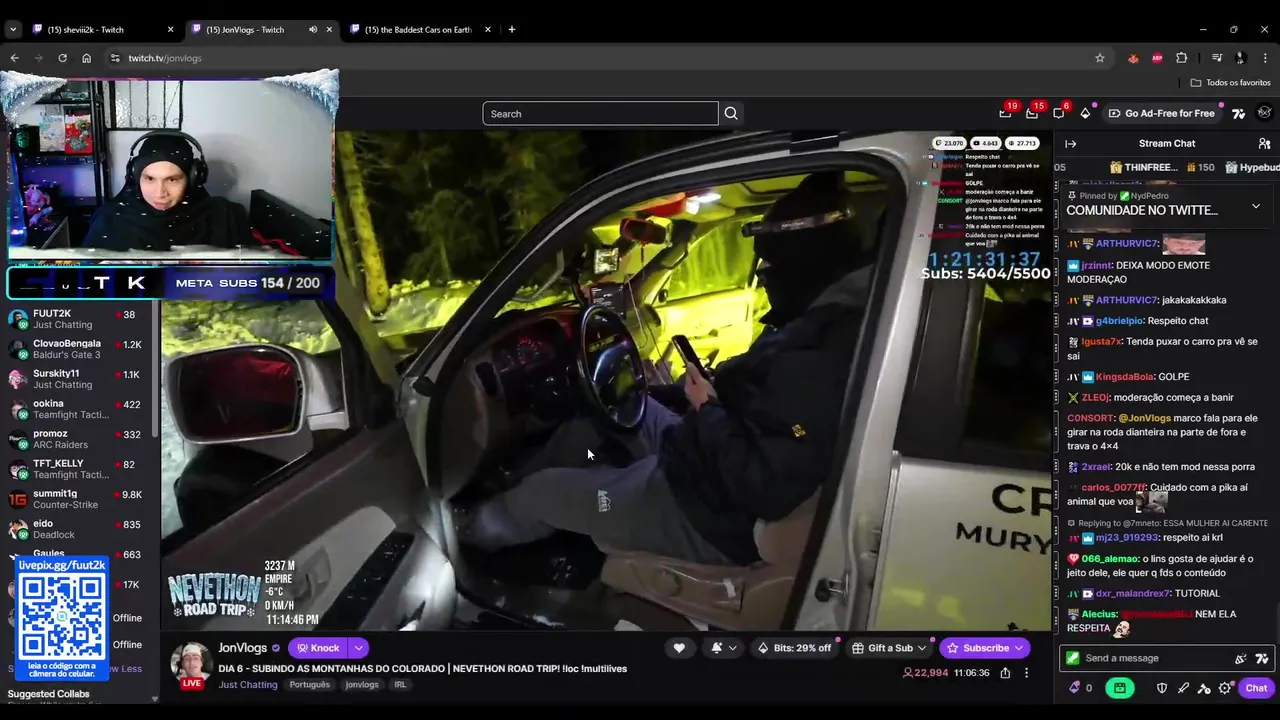Screen dimensions: 1280x720
Task: Click the Subscribe button
Action: coord(985,648)
